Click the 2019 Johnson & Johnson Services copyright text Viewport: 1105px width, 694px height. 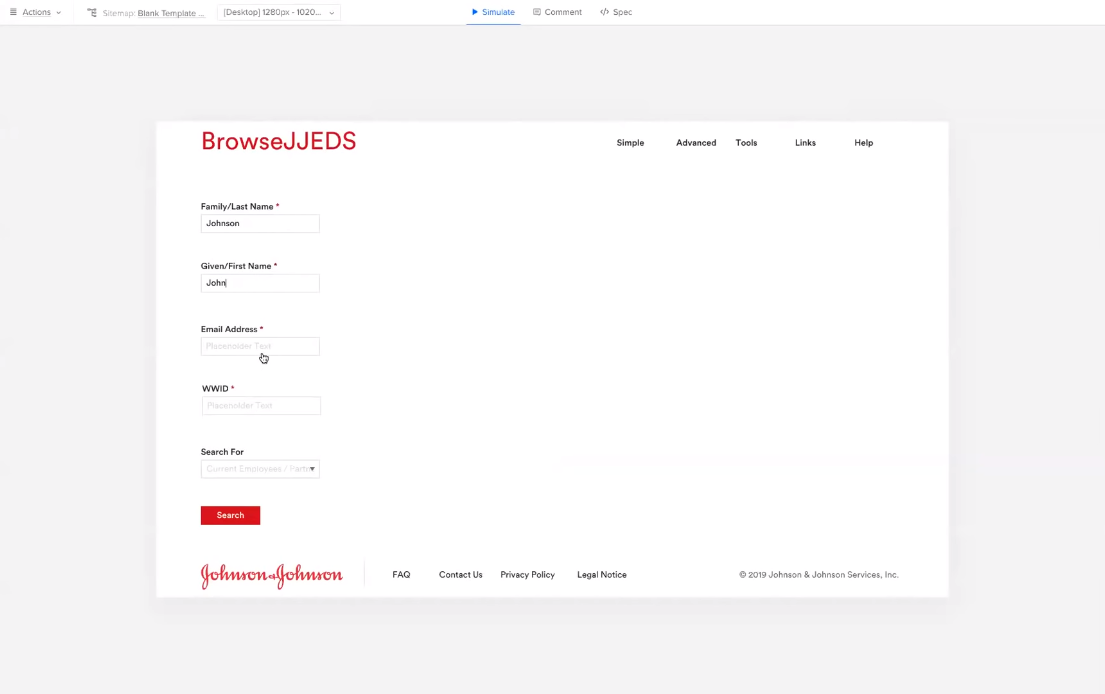coord(819,575)
